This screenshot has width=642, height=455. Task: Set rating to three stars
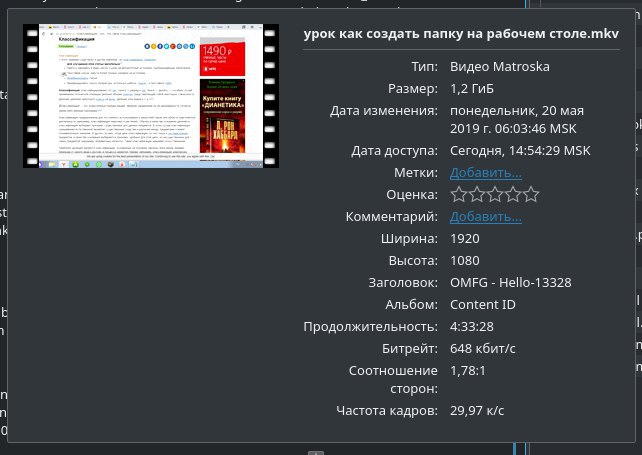pos(495,195)
